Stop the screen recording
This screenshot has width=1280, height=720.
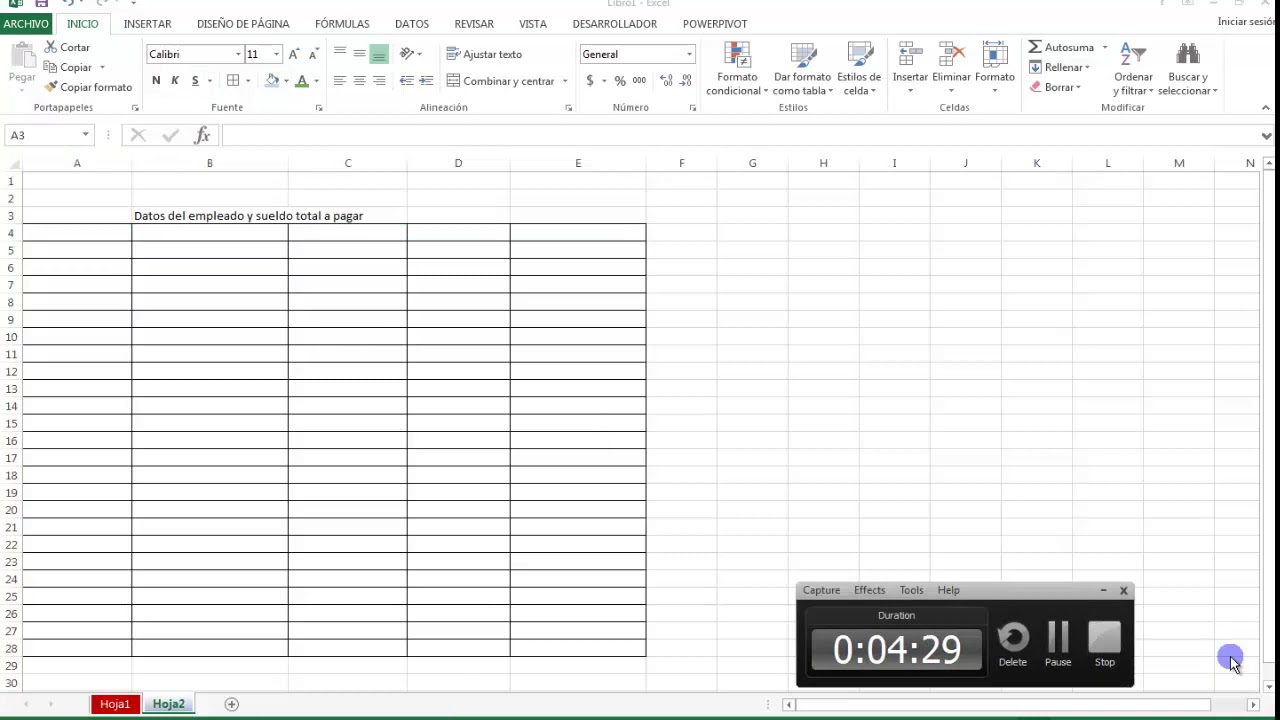[1105, 644]
